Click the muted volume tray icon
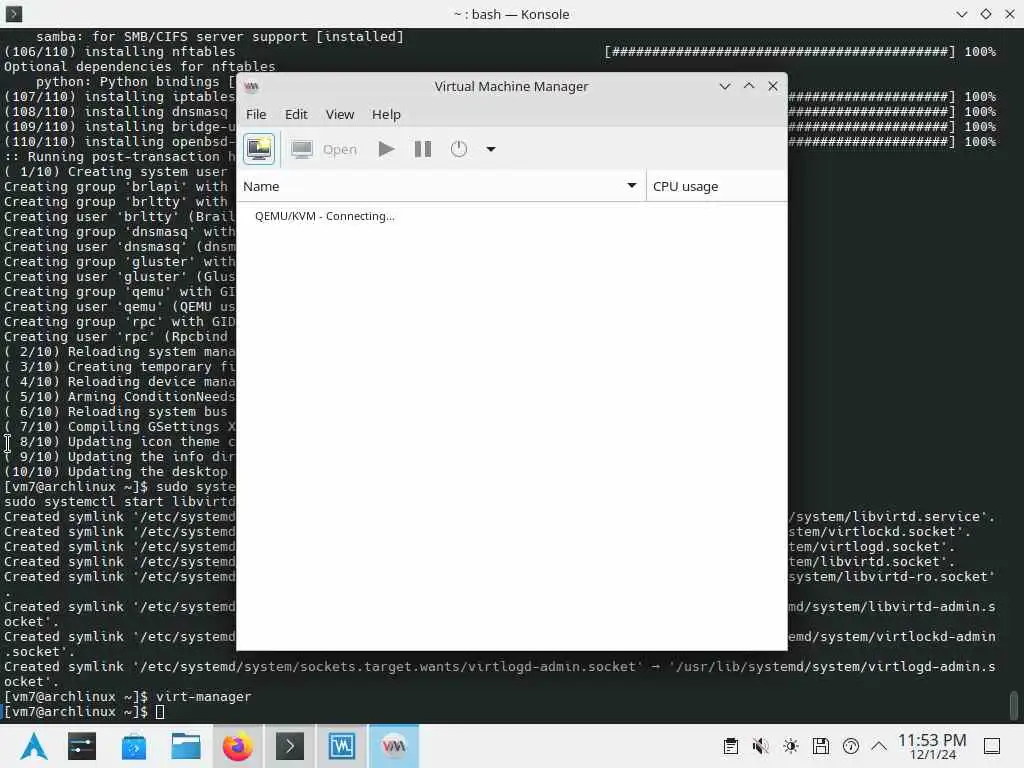1024x768 pixels. click(760, 746)
